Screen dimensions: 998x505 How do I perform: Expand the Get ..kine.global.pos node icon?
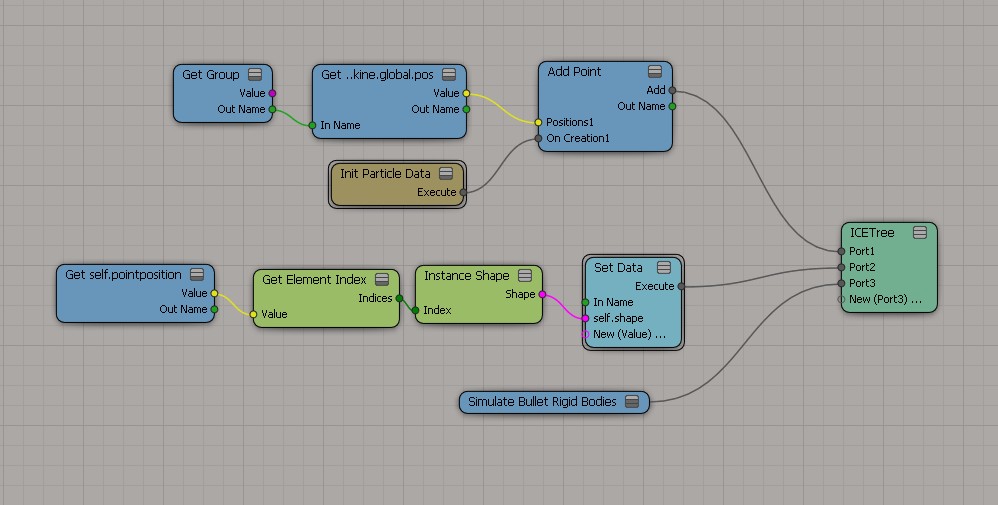pos(449,75)
